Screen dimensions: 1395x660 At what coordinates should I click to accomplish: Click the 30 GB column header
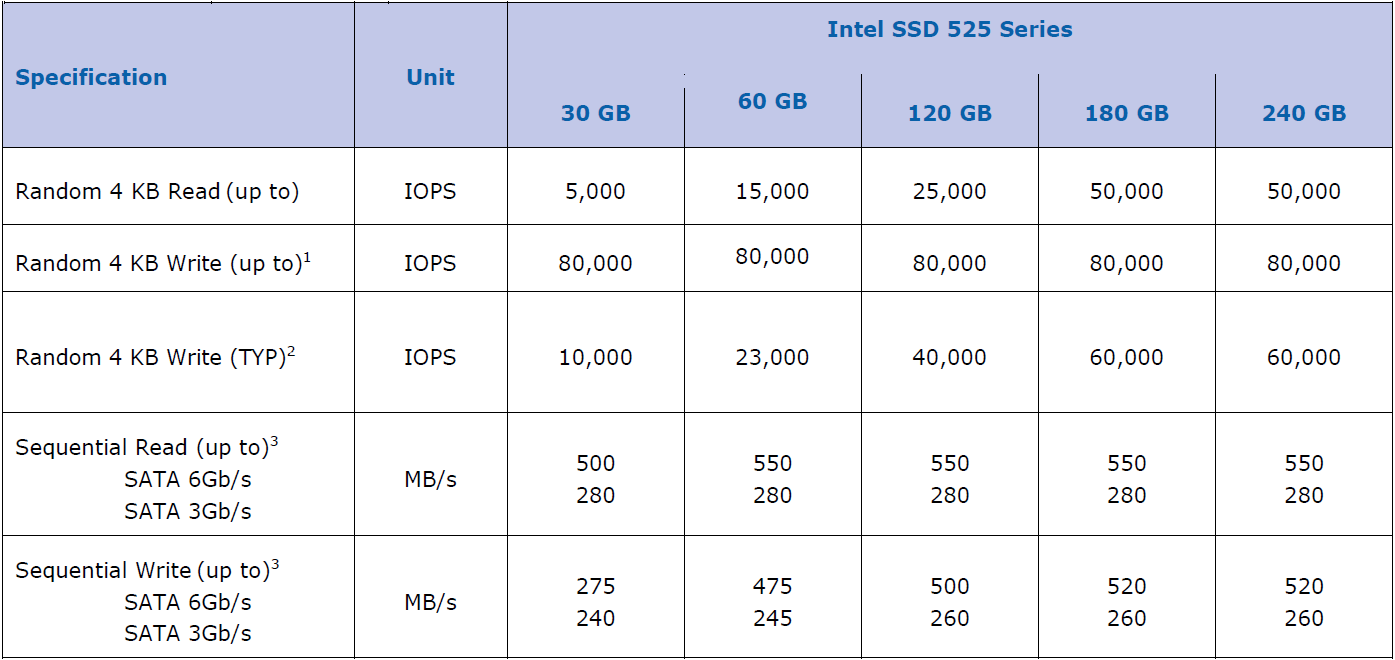click(x=595, y=114)
